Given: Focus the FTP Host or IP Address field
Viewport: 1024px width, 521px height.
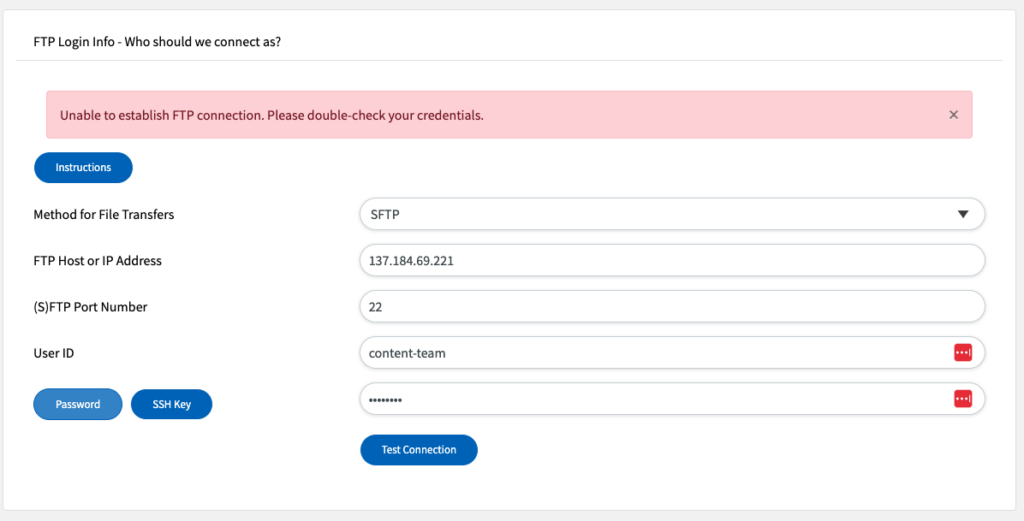Looking at the screenshot, I should point(672,260).
